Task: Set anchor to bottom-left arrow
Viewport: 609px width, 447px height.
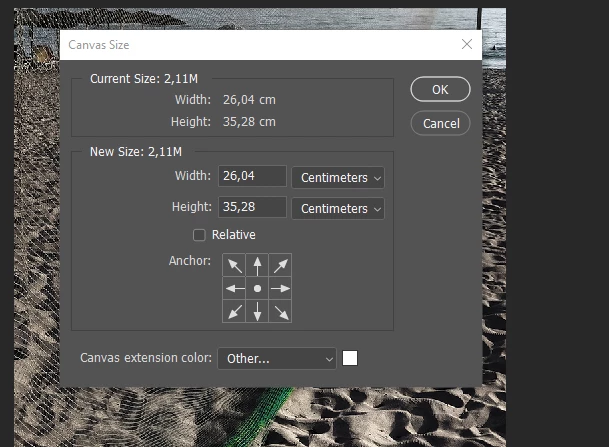Action: (x=234, y=311)
